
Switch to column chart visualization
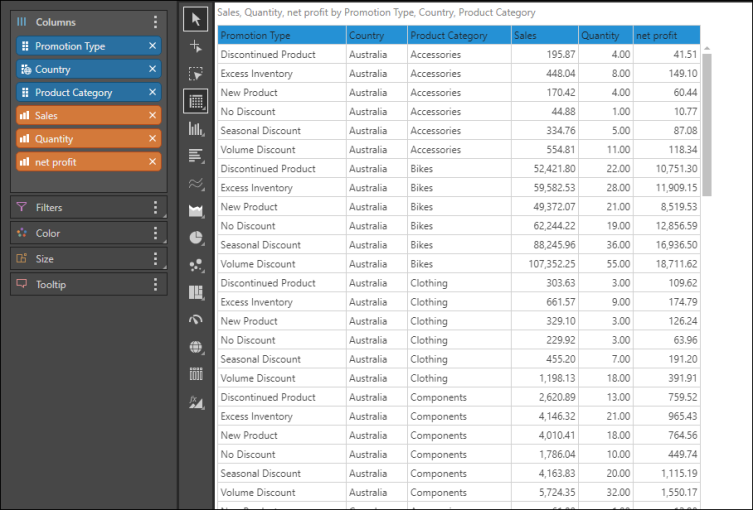click(196, 129)
